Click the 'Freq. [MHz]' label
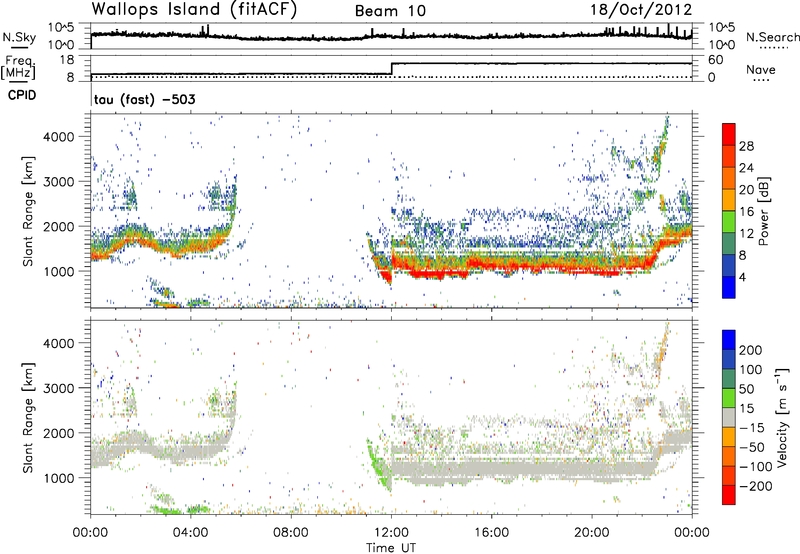 pyautogui.click(x=19, y=68)
